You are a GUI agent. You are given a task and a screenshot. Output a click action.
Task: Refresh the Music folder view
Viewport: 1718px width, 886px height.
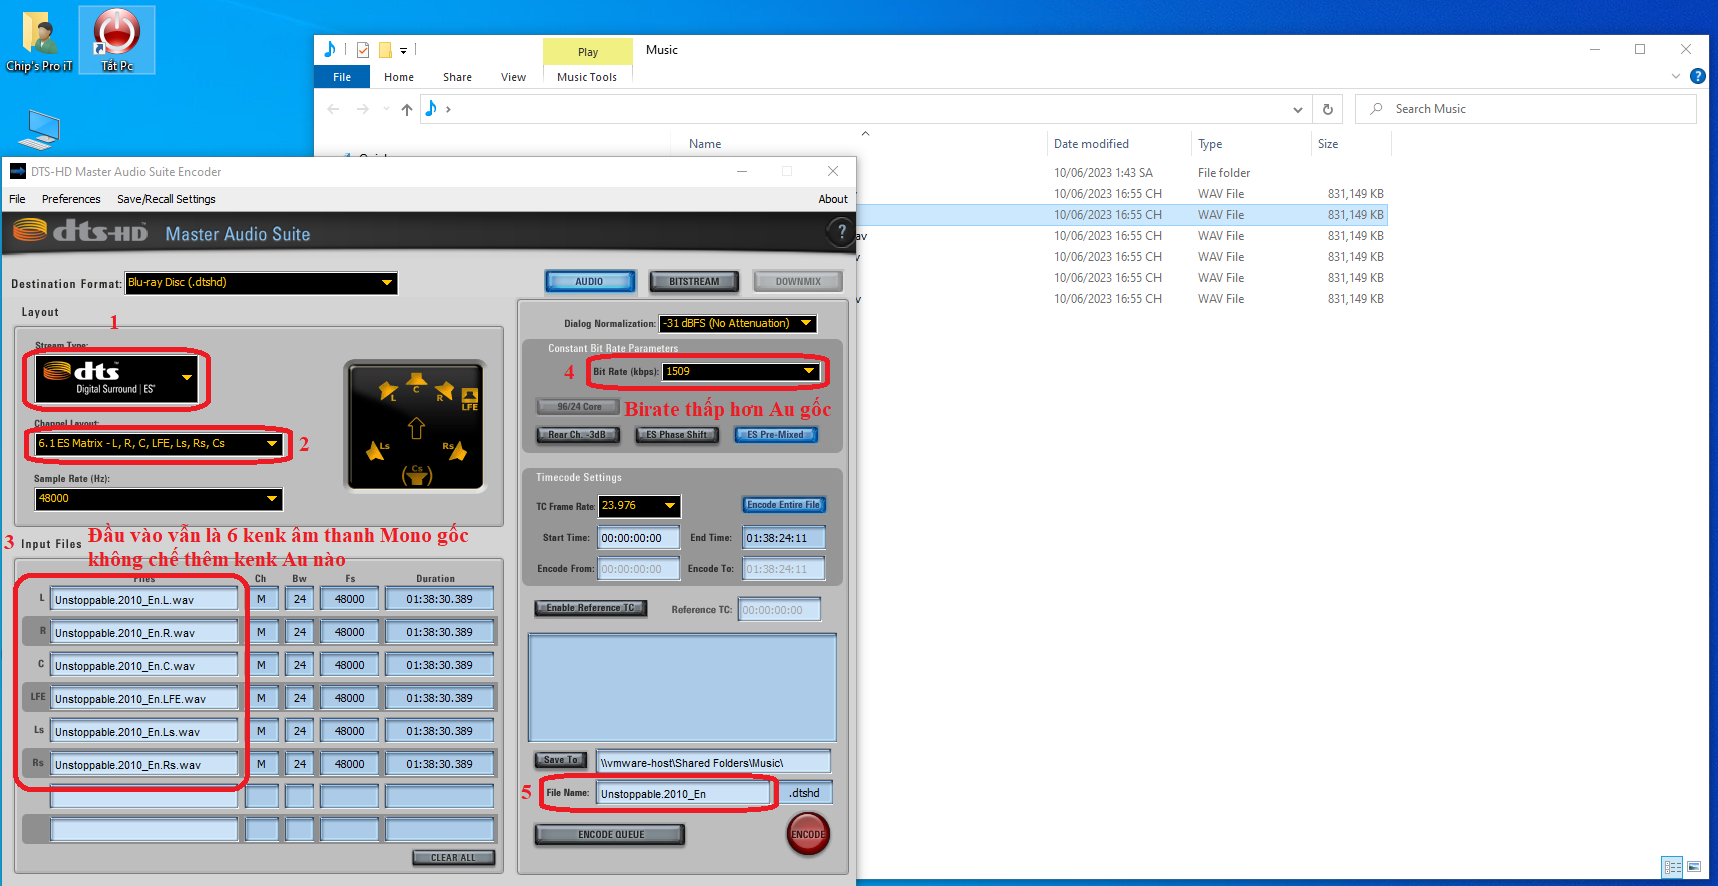(1328, 109)
